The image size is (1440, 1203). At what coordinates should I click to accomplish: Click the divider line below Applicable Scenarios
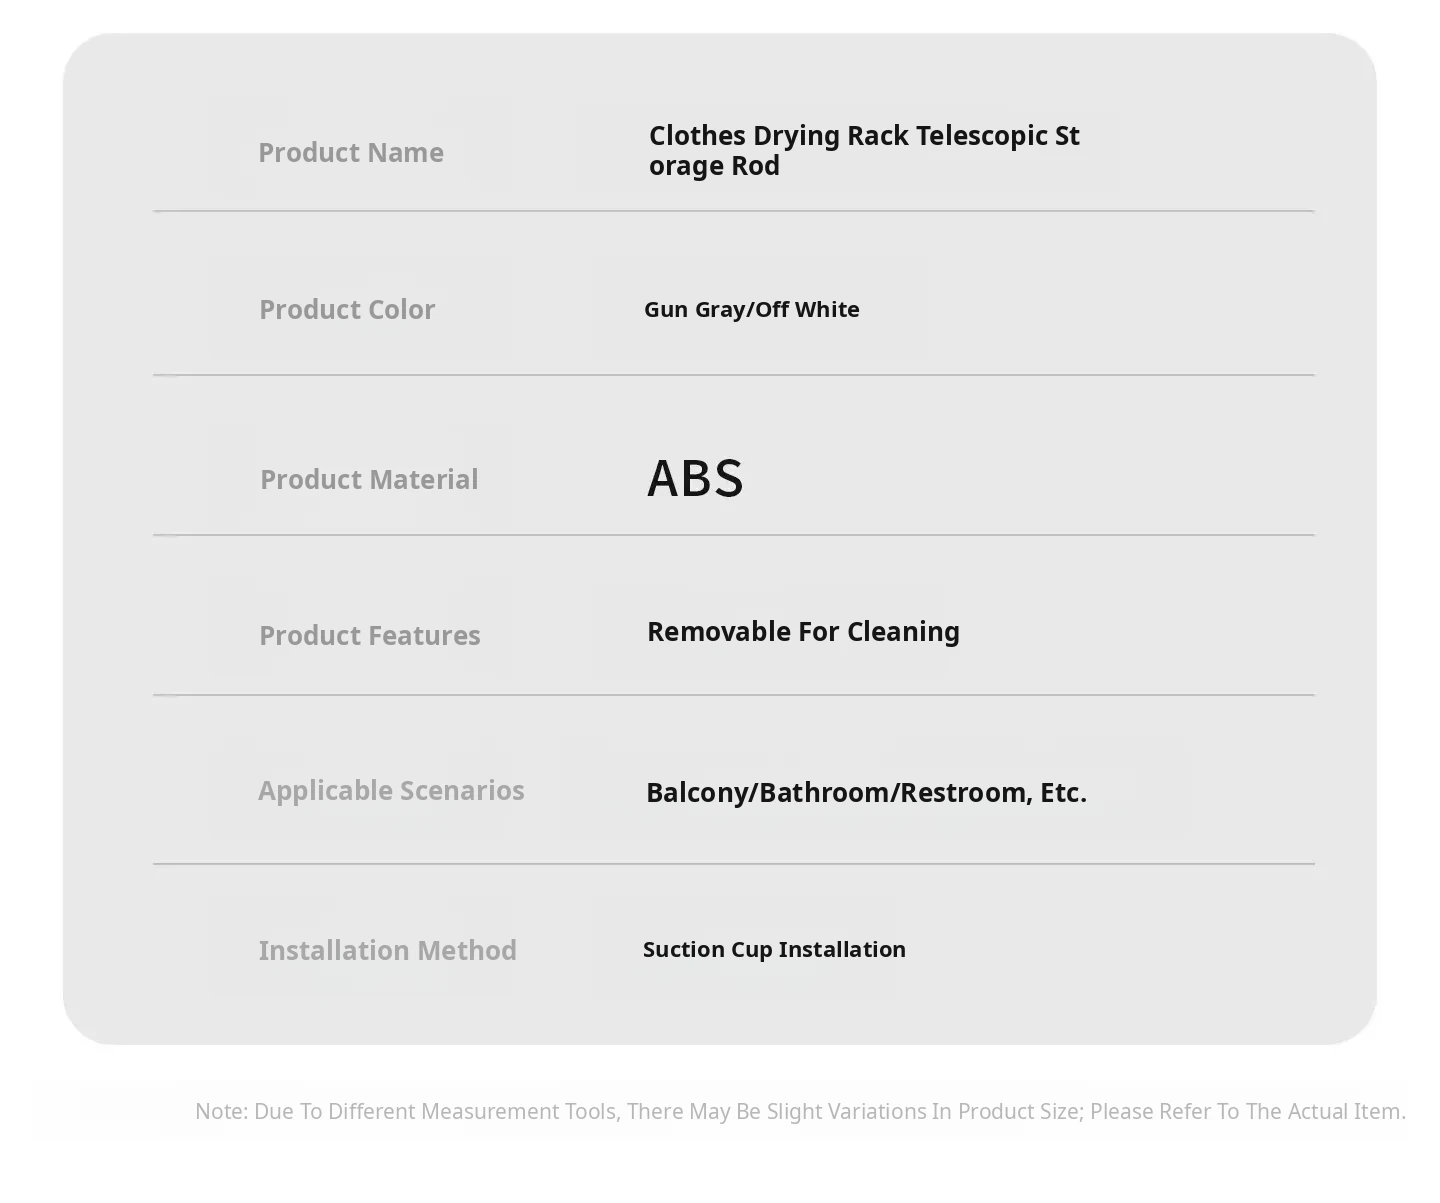(733, 863)
